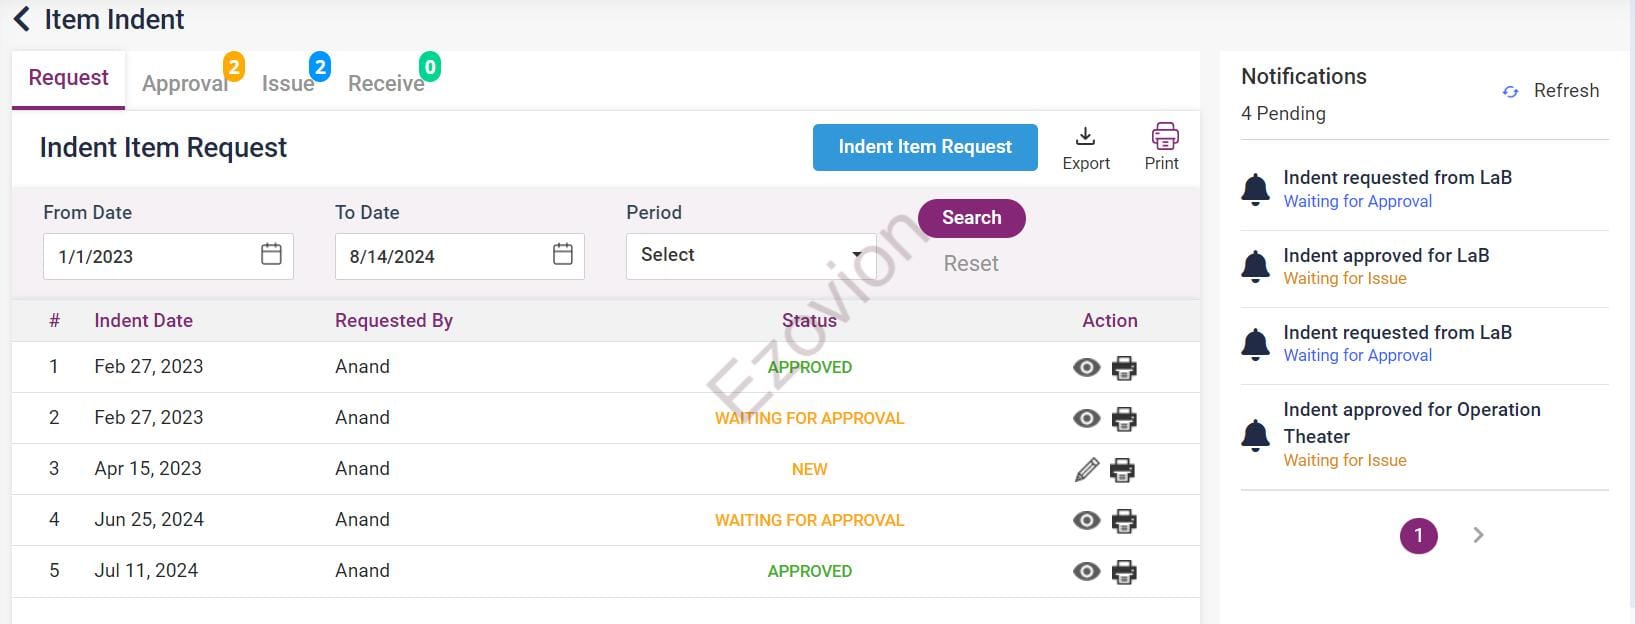Open calendar picker for From Date
This screenshot has width=1635, height=624.
pyautogui.click(x=271, y=255)
